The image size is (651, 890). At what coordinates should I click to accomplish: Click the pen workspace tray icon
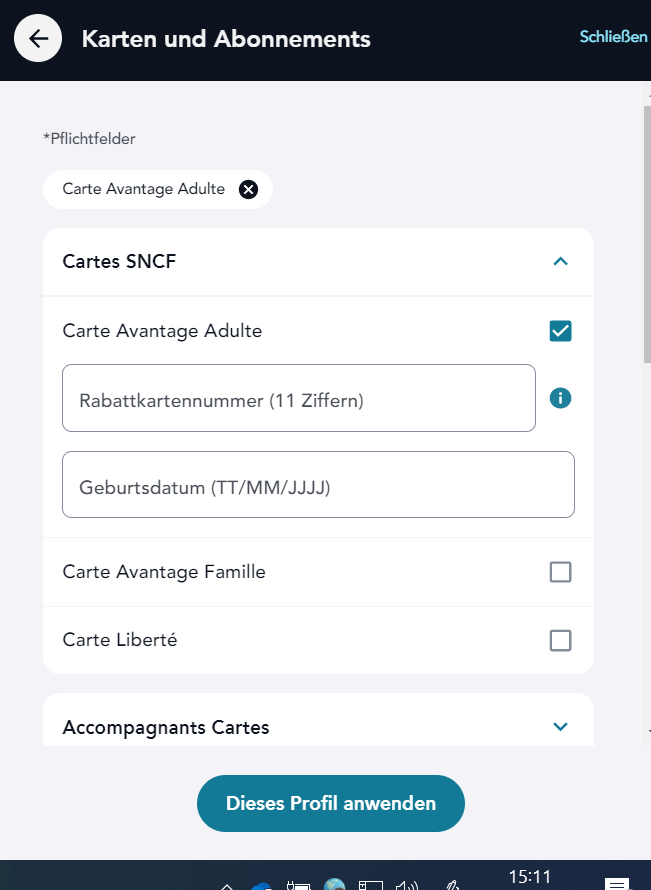pyautogui.click(x=453, y=886)
